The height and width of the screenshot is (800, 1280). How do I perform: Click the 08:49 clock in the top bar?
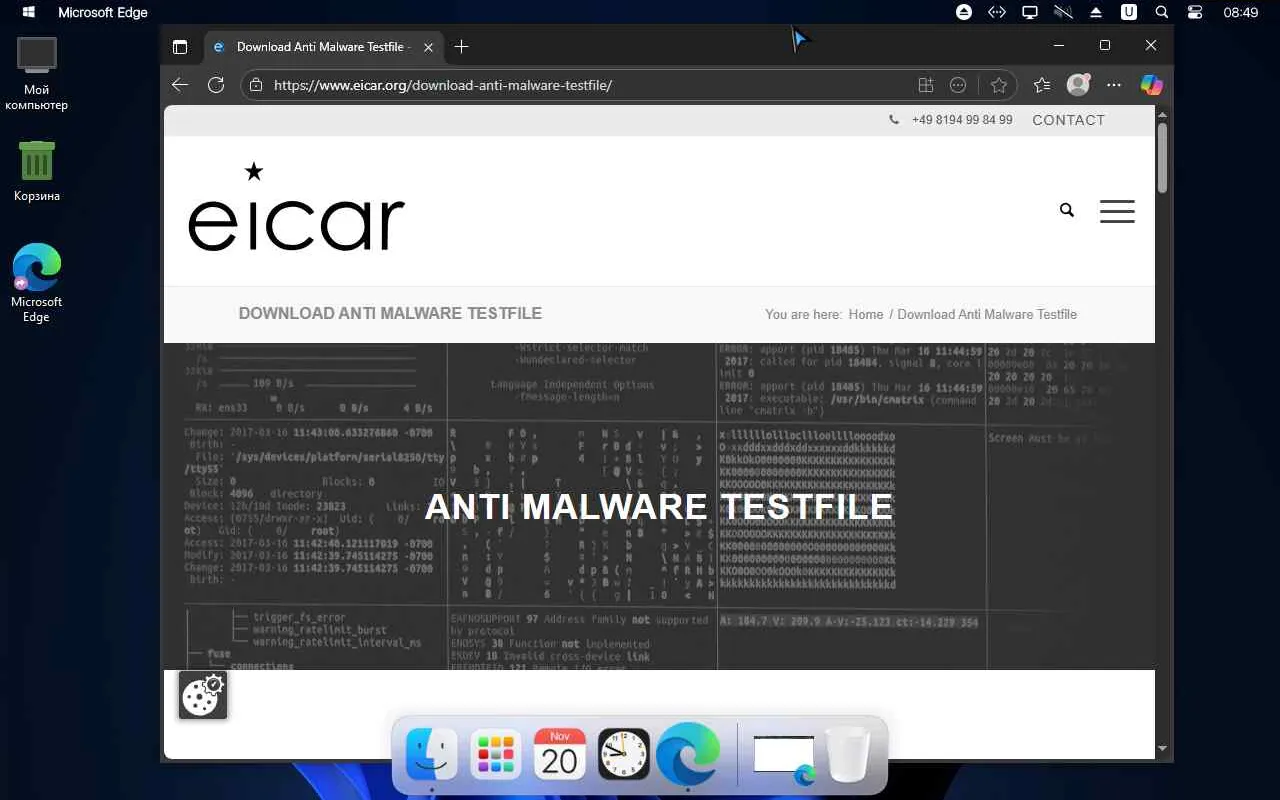(x=1241, y=12)
